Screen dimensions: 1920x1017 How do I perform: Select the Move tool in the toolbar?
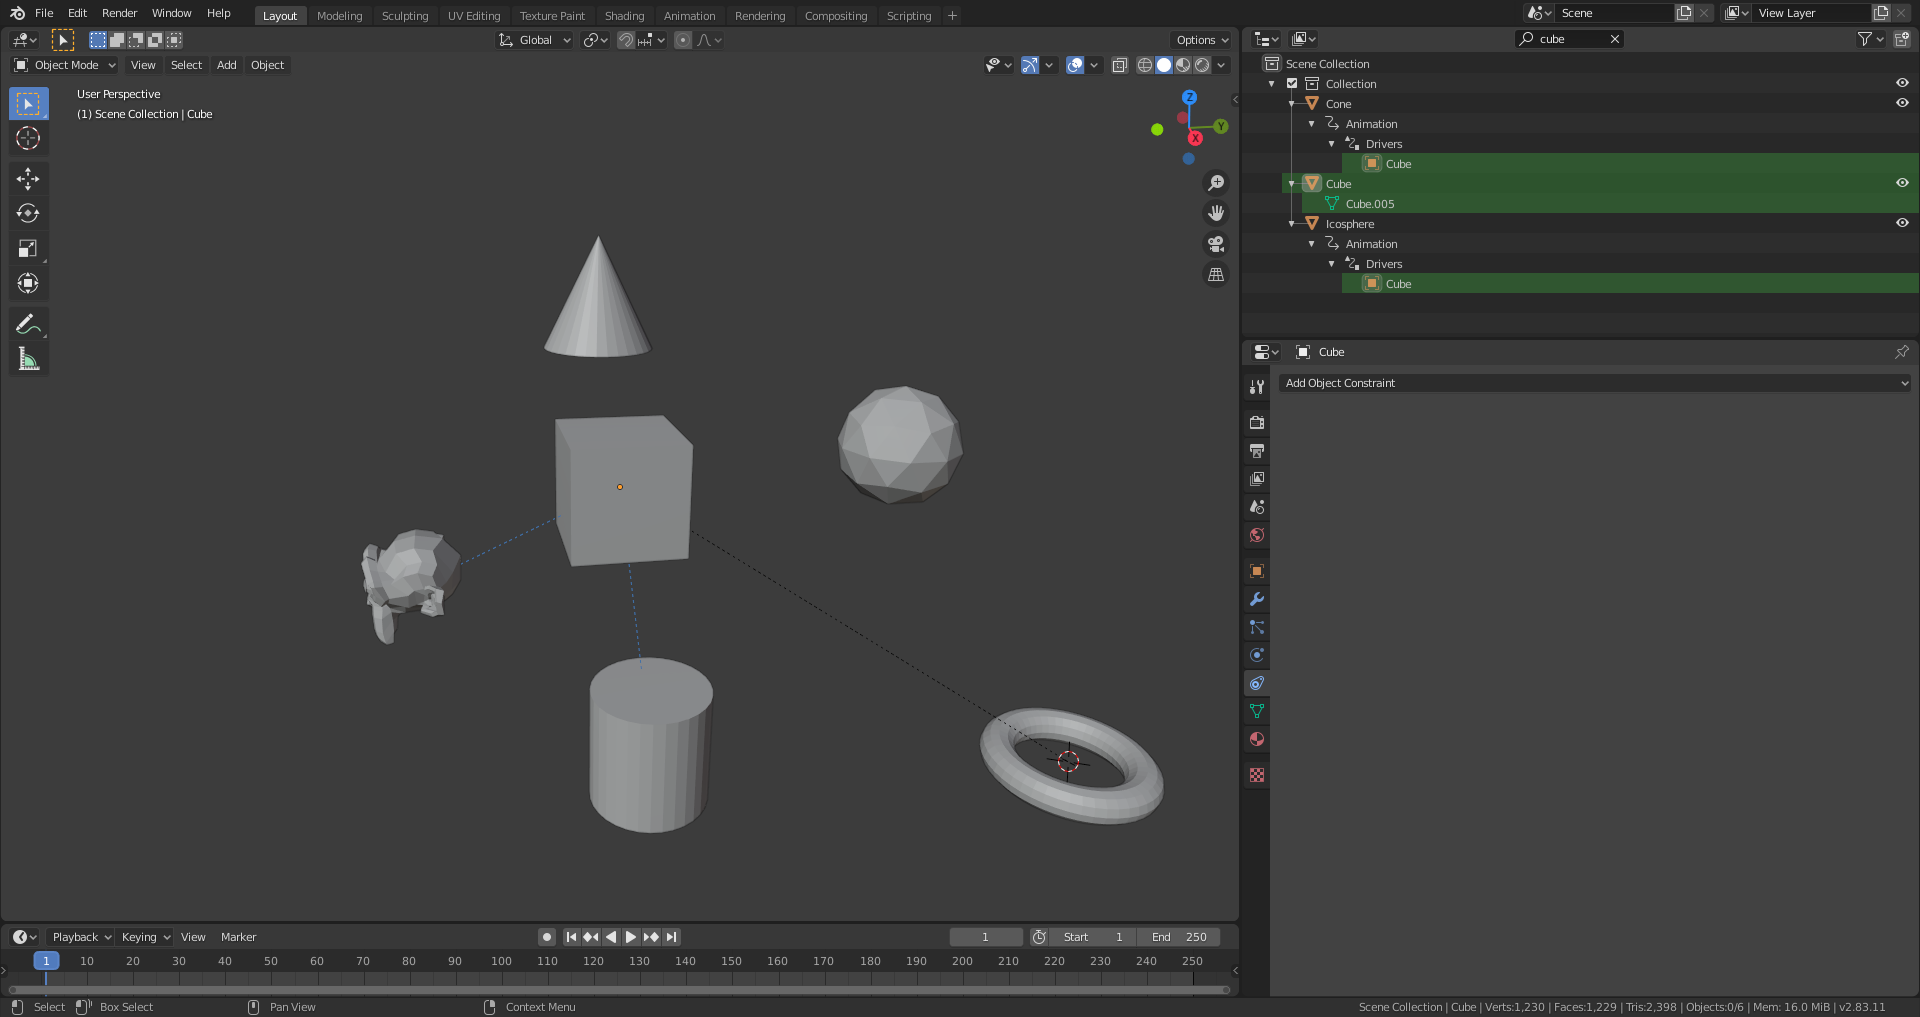[28, 178]
